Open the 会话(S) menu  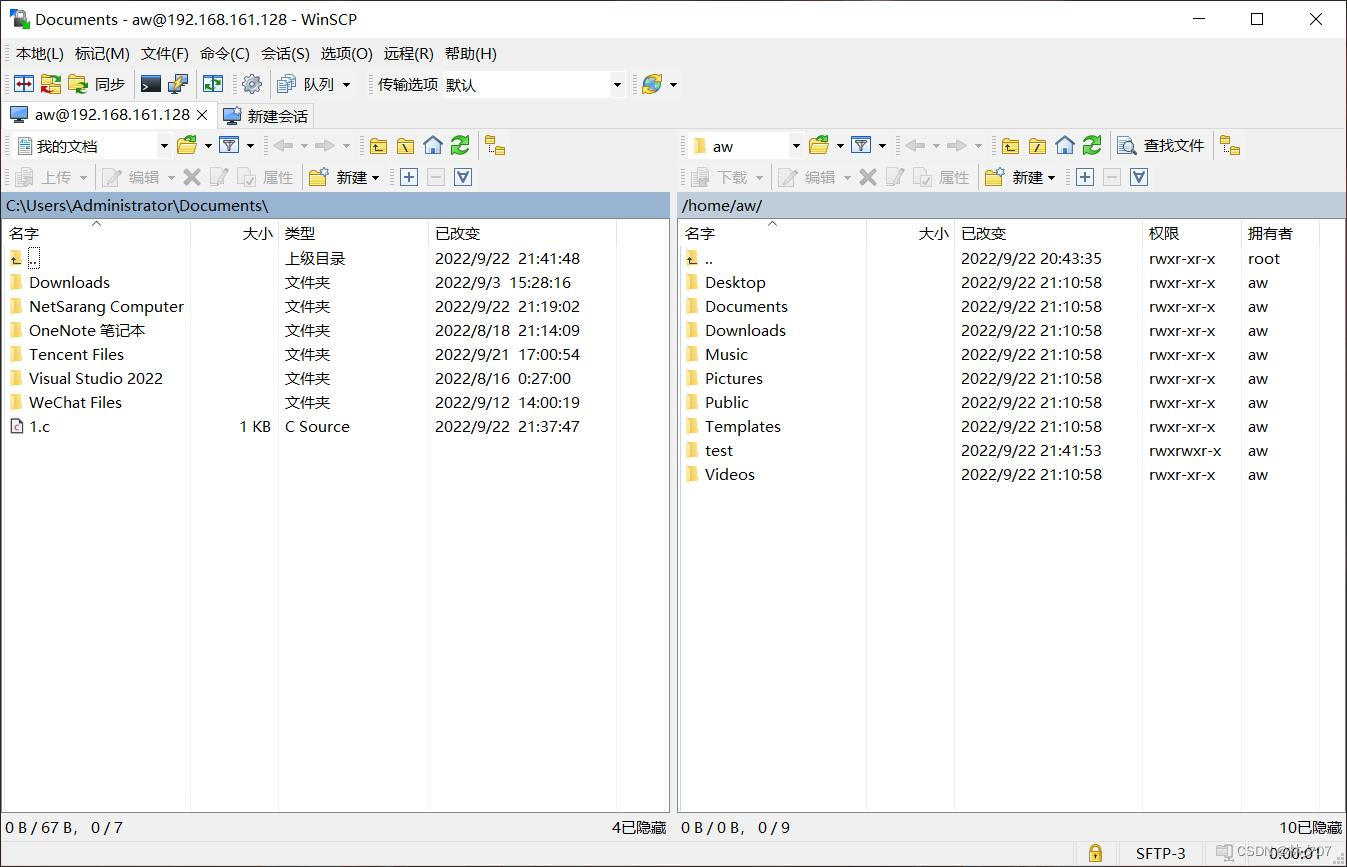point(285,54)
